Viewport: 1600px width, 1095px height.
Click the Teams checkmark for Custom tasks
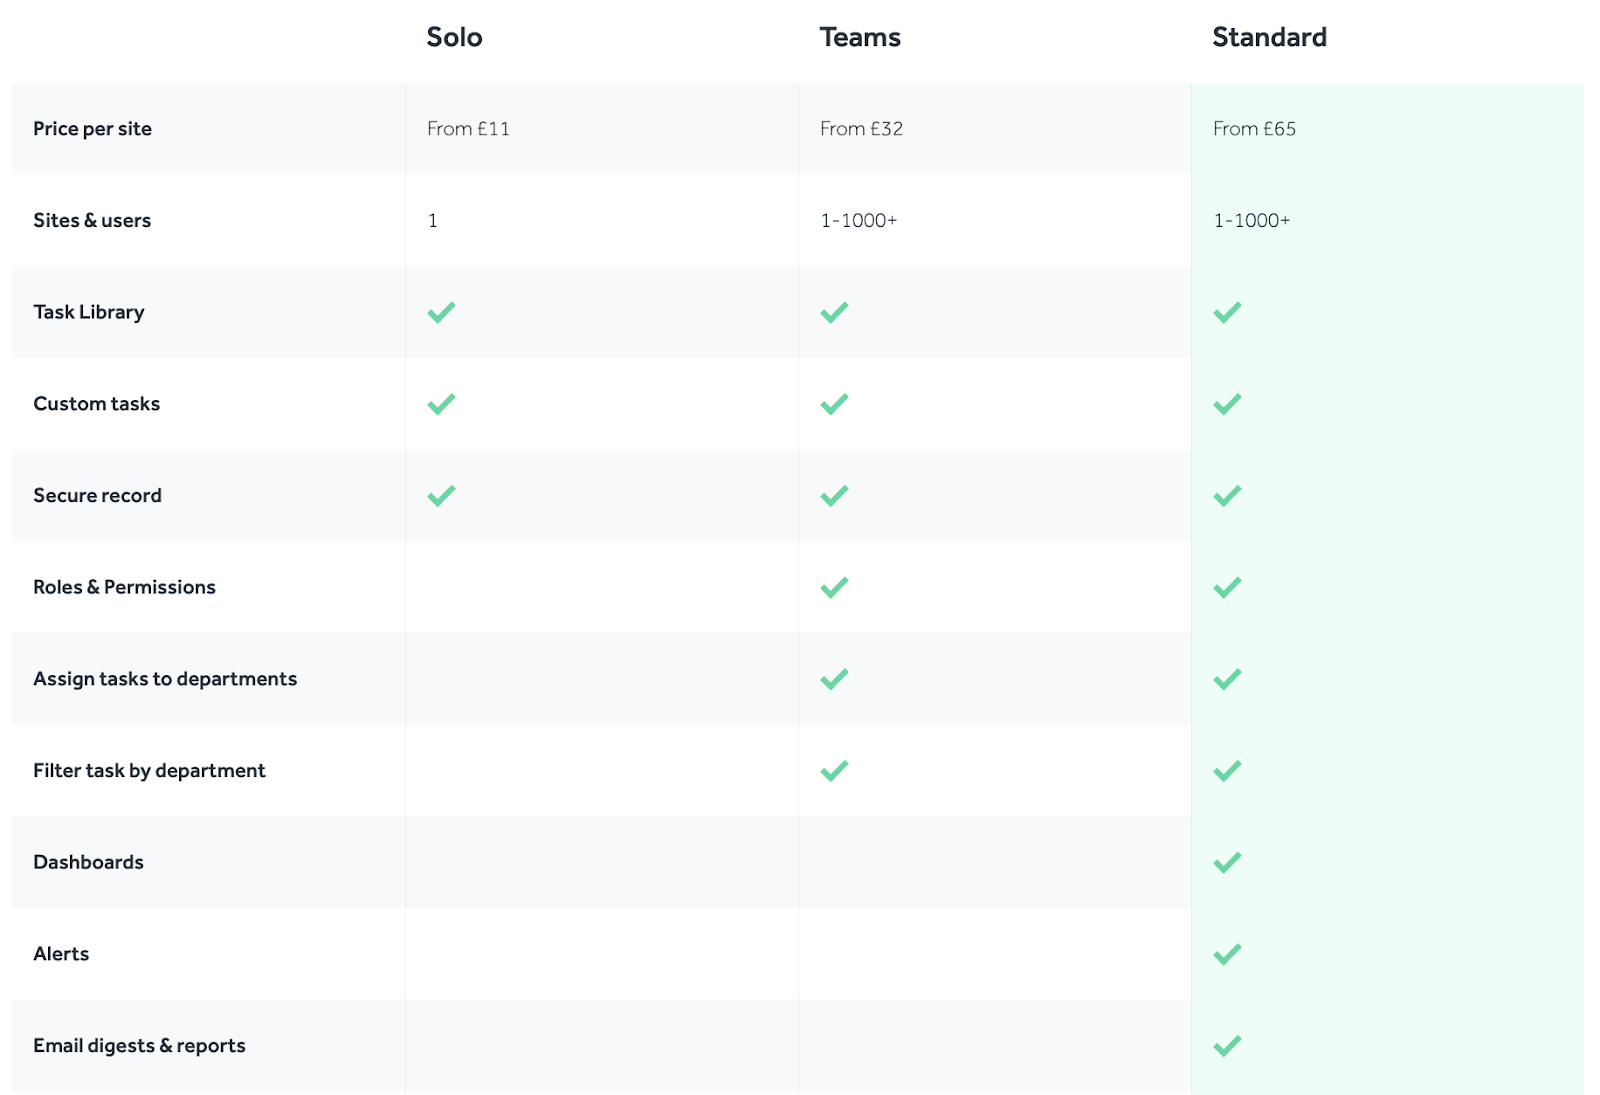point(834,404)
